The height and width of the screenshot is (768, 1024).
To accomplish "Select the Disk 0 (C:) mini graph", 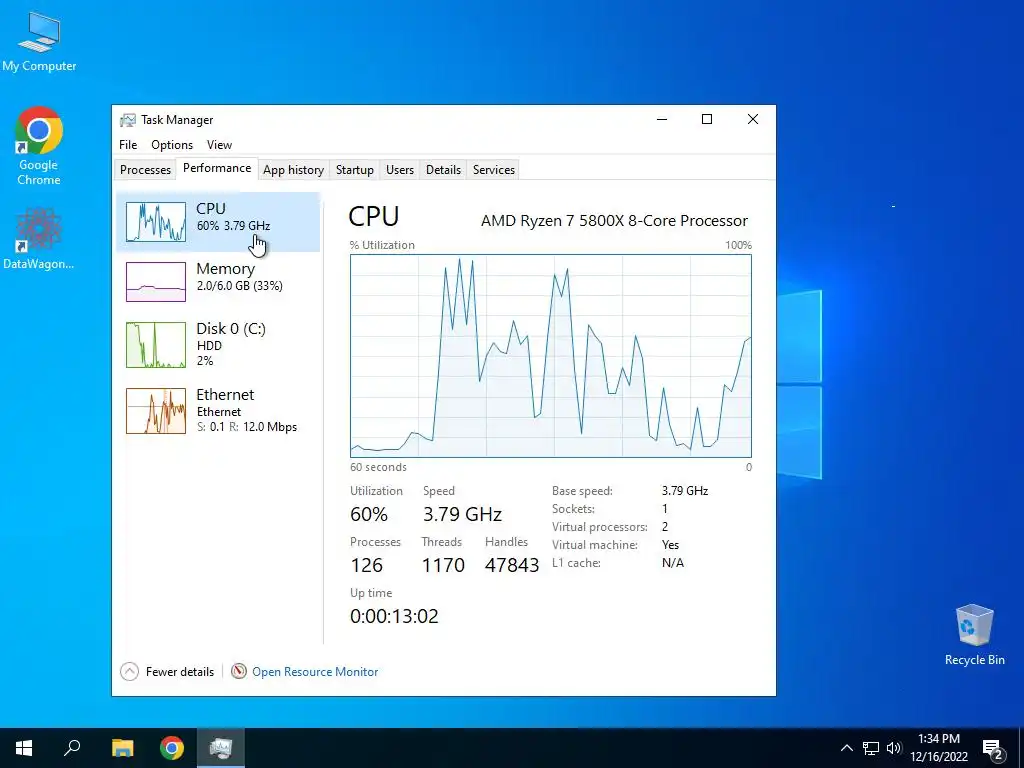I will coord(155,345).
